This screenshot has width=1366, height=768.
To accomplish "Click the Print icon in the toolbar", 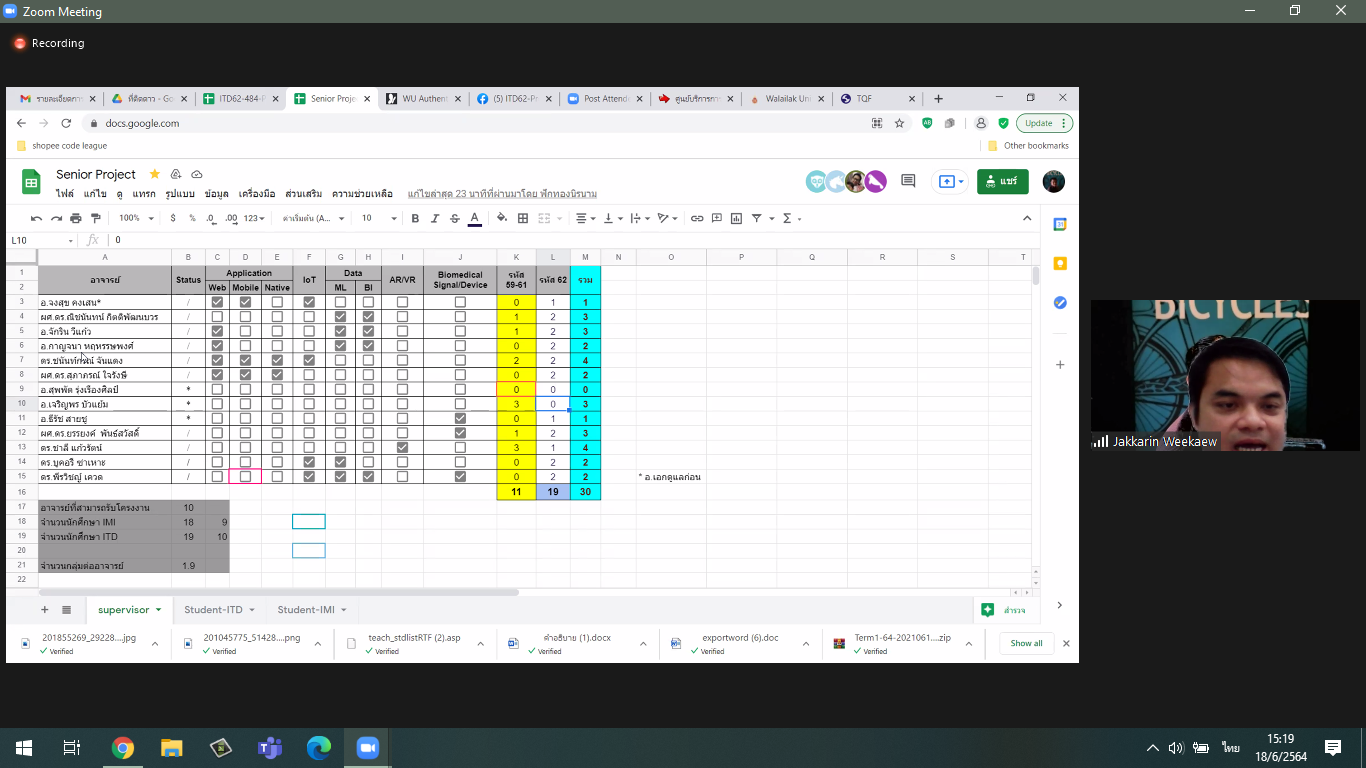I will tap(76, 218).
